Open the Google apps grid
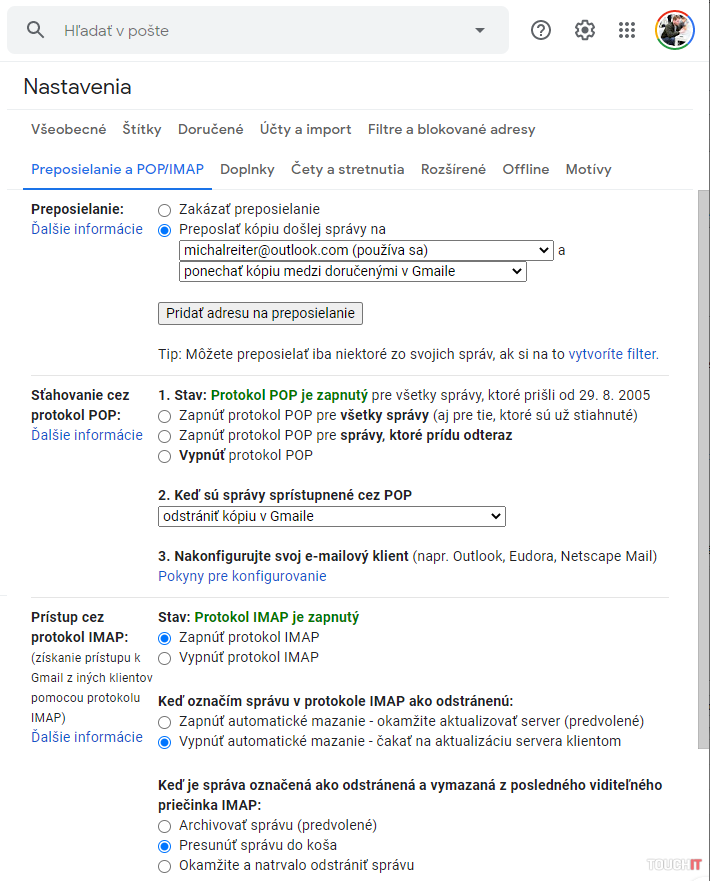The height and width of the screenshot is (881, 713). (x=627, y=30)
